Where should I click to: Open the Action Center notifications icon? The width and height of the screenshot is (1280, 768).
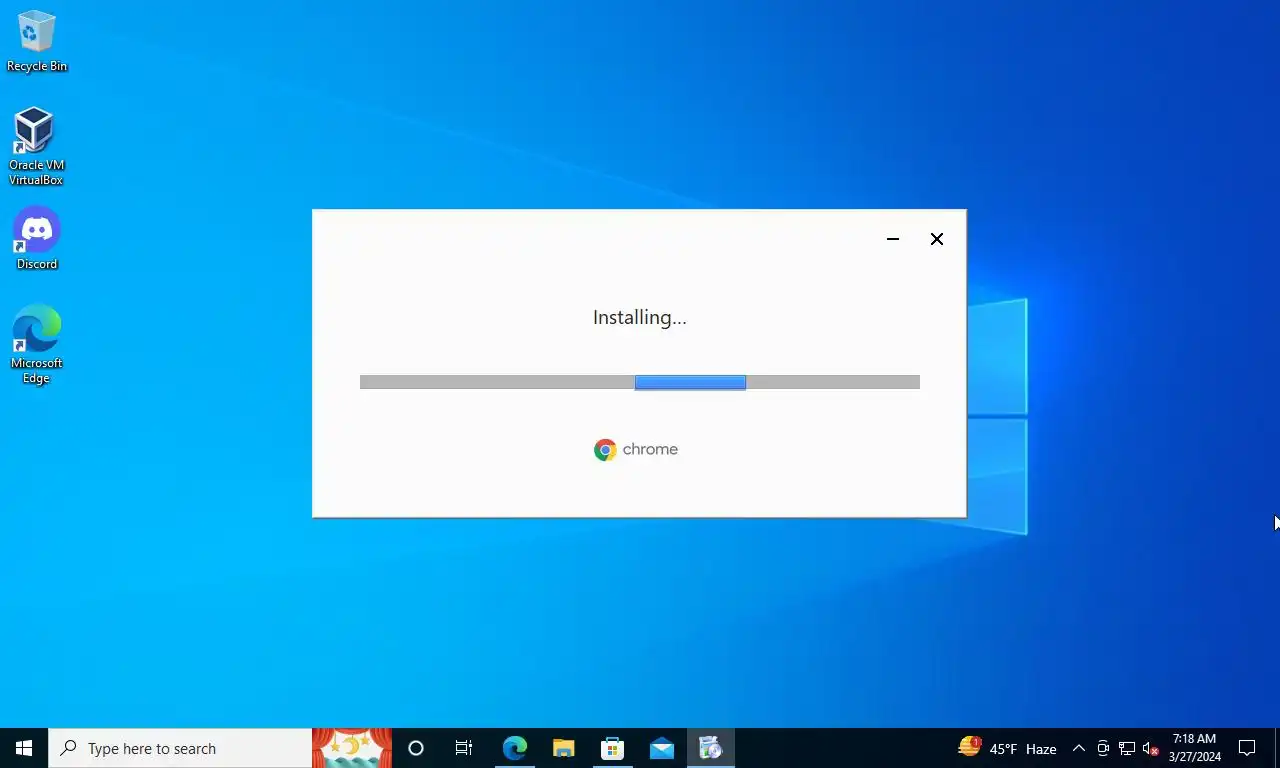(1247, 748)
